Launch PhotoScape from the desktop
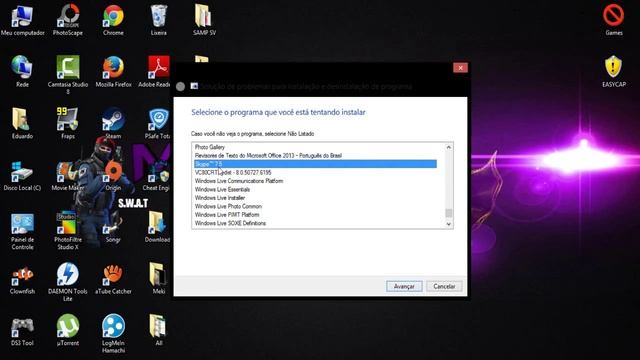Viewport: 640px width, 360px height. coord(68,20)
